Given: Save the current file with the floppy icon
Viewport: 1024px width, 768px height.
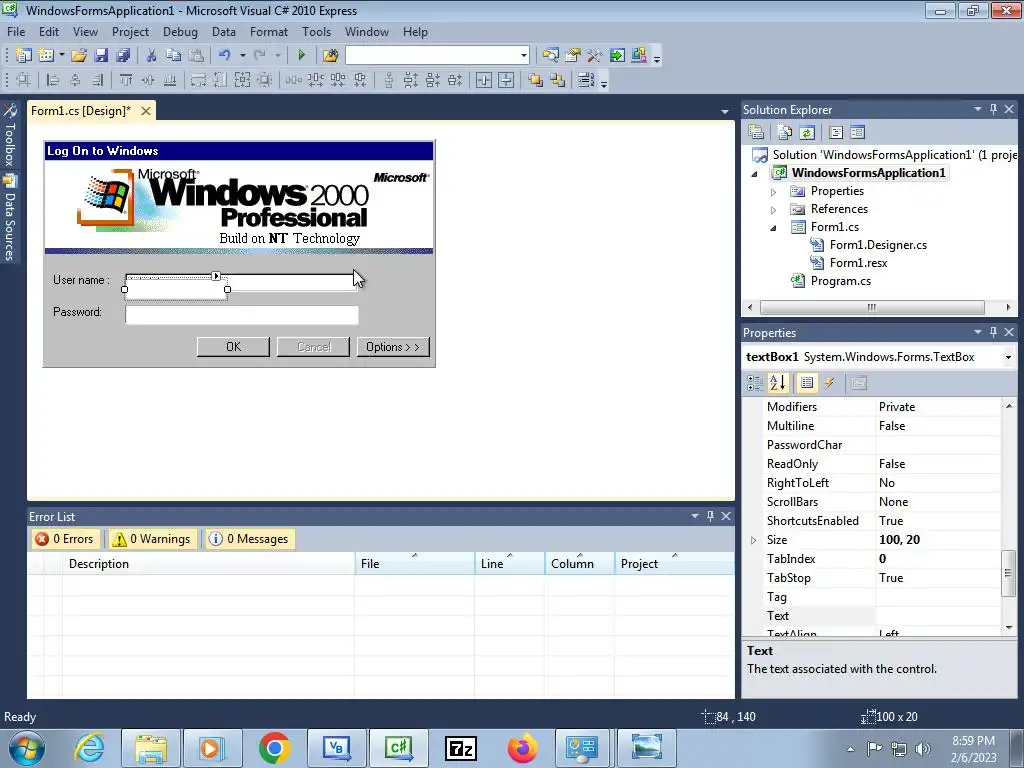Looking at the screenshot, I should click(101, 56).
